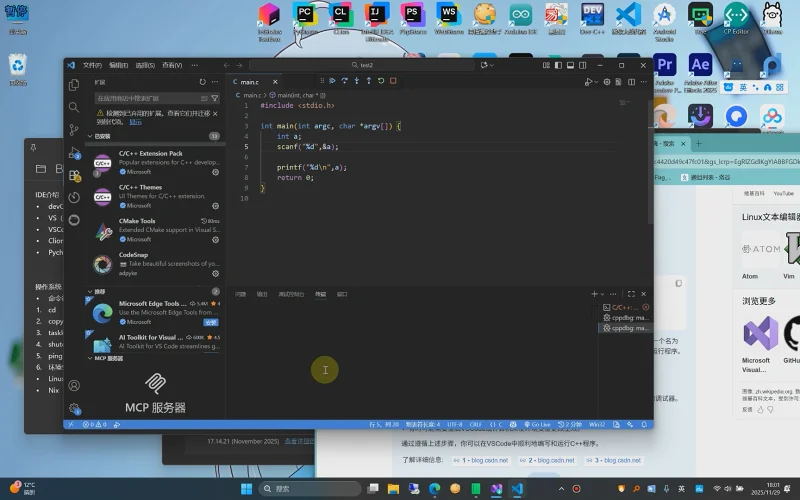800x500 pixels.
Task: Click the red Stop debugging button
Action: coord(393,81)
